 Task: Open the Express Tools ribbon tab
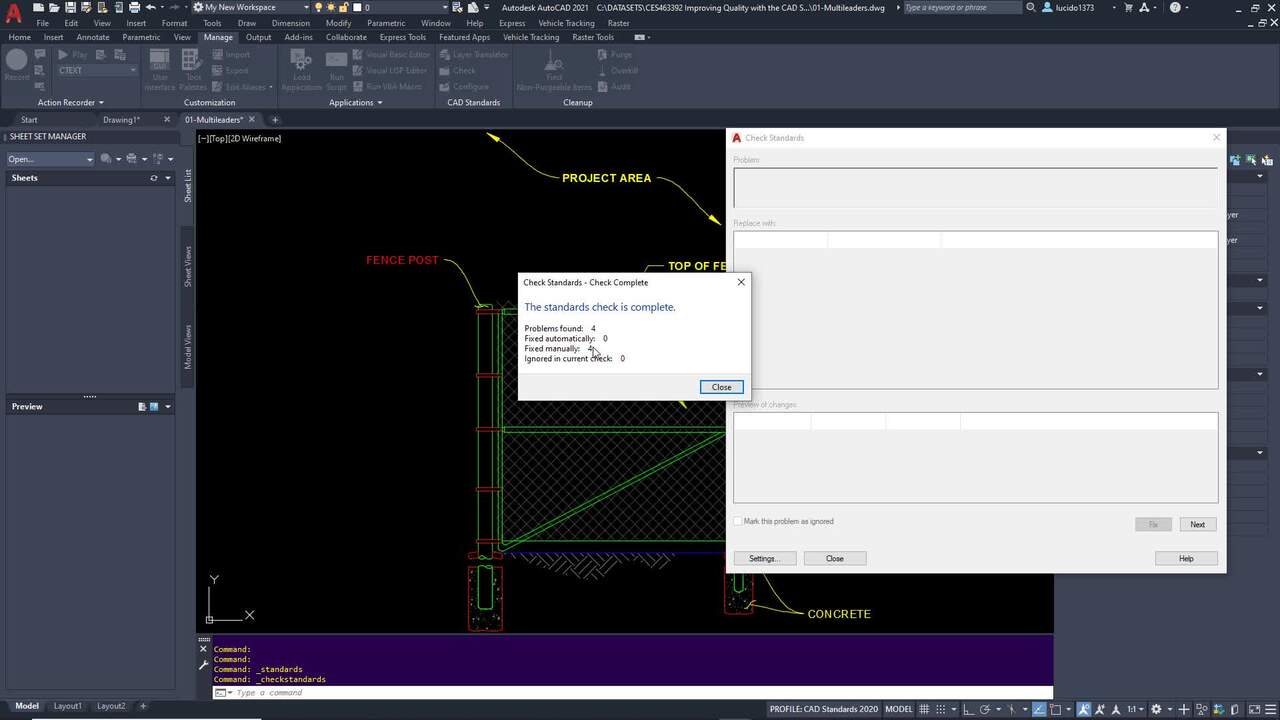[x=403, y=37]
